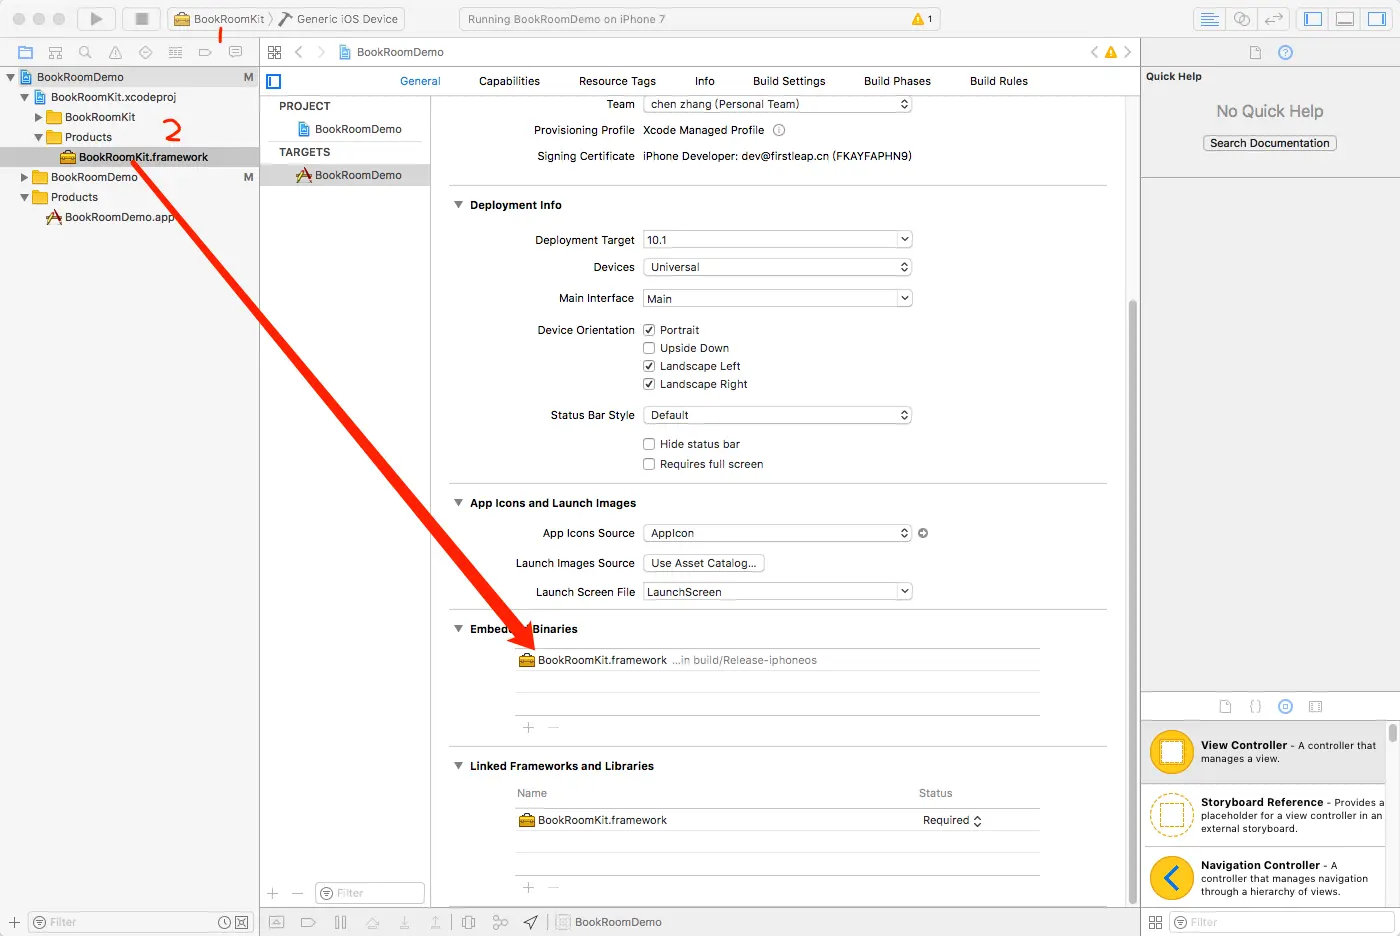Toggle the Landscape Right checkbox
Screen dimensions: 1400x936
(x=649, y=384)
